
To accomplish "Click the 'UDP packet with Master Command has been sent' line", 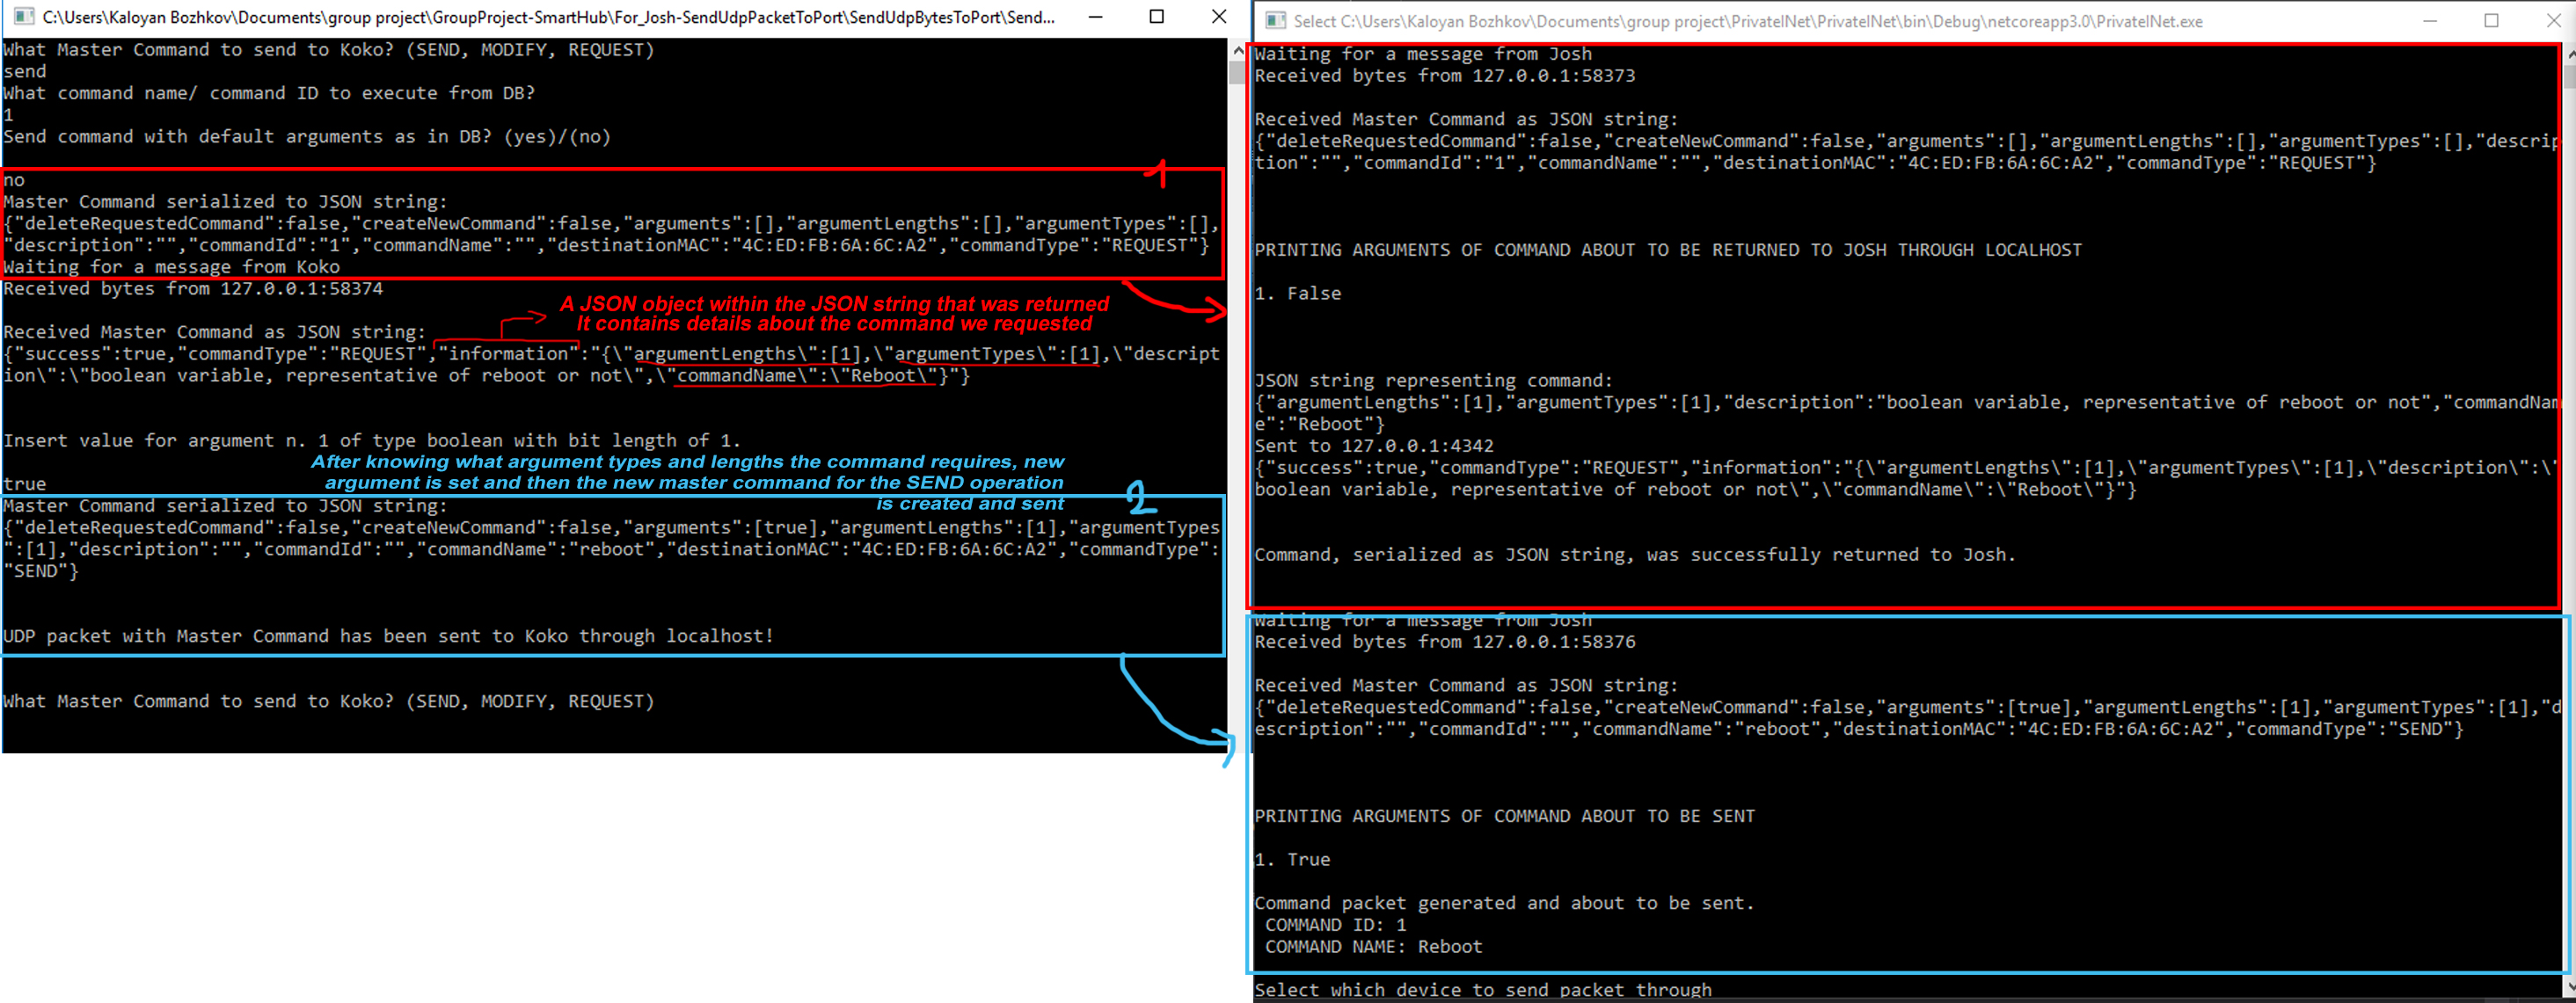I will 388,636.
